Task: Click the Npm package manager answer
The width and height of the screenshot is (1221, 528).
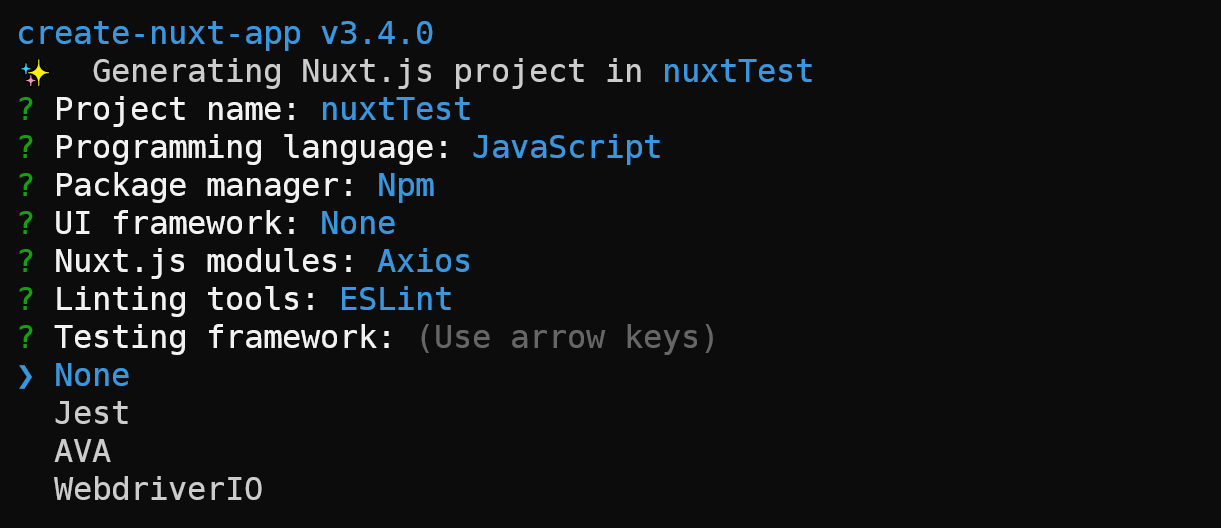Action: coord(406,186)
